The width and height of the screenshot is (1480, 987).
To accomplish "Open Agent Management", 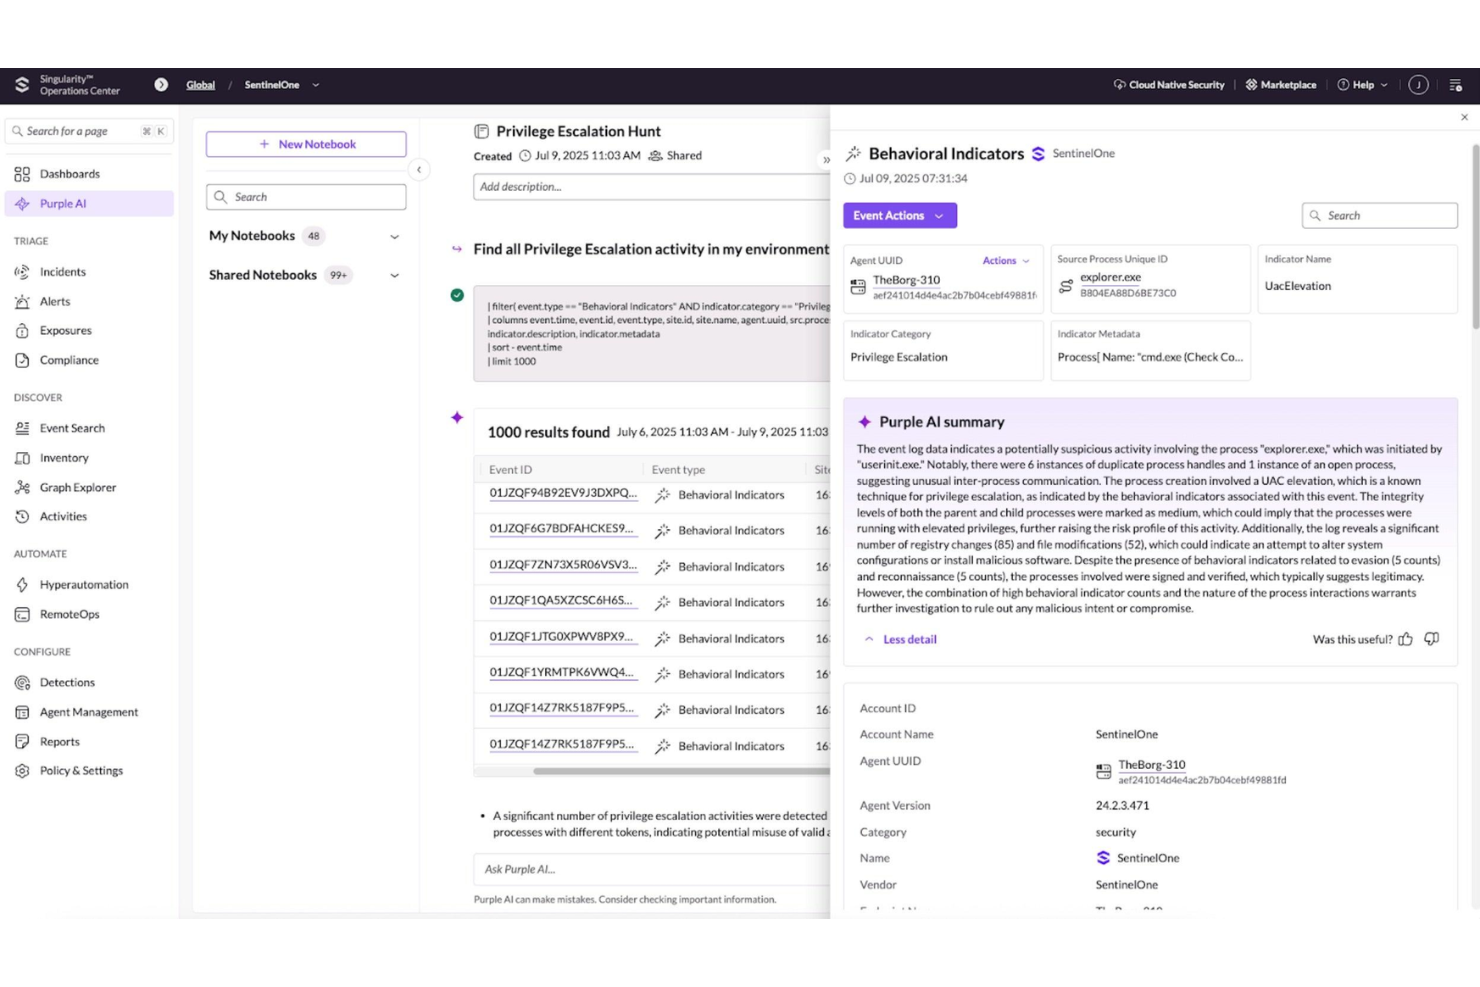I will point(88,712).
